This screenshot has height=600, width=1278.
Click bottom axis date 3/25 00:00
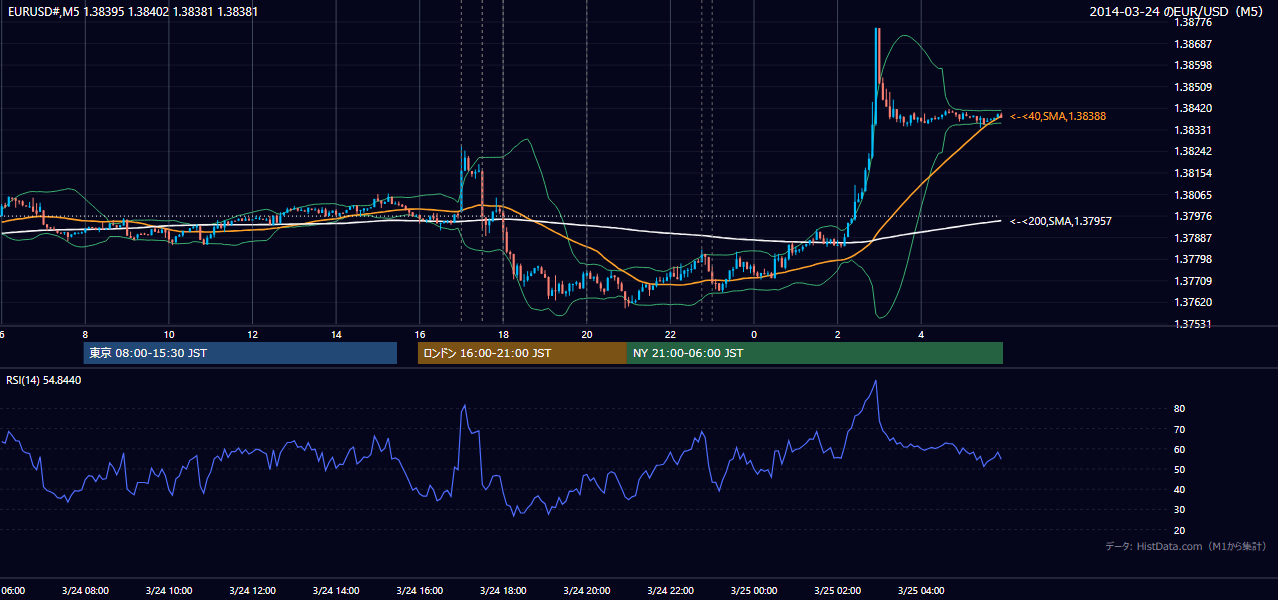pyautogui.click(x=754, y=591)
